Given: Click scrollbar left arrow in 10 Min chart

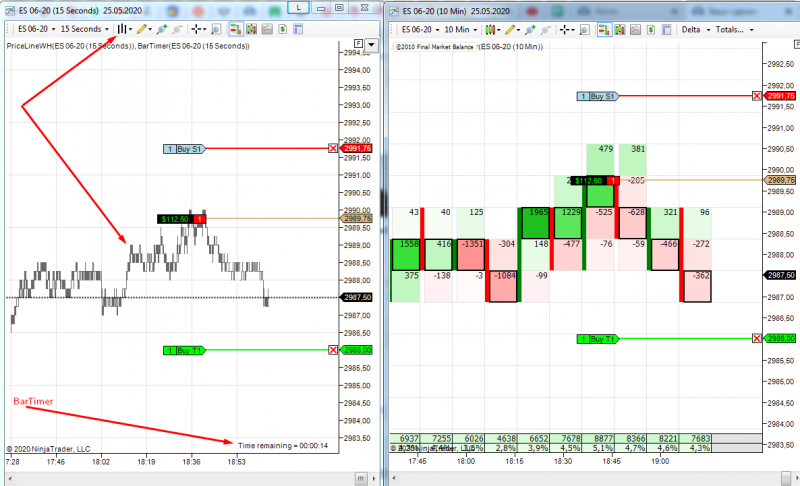Looking at the screenshot, I should tap(393, 478).
